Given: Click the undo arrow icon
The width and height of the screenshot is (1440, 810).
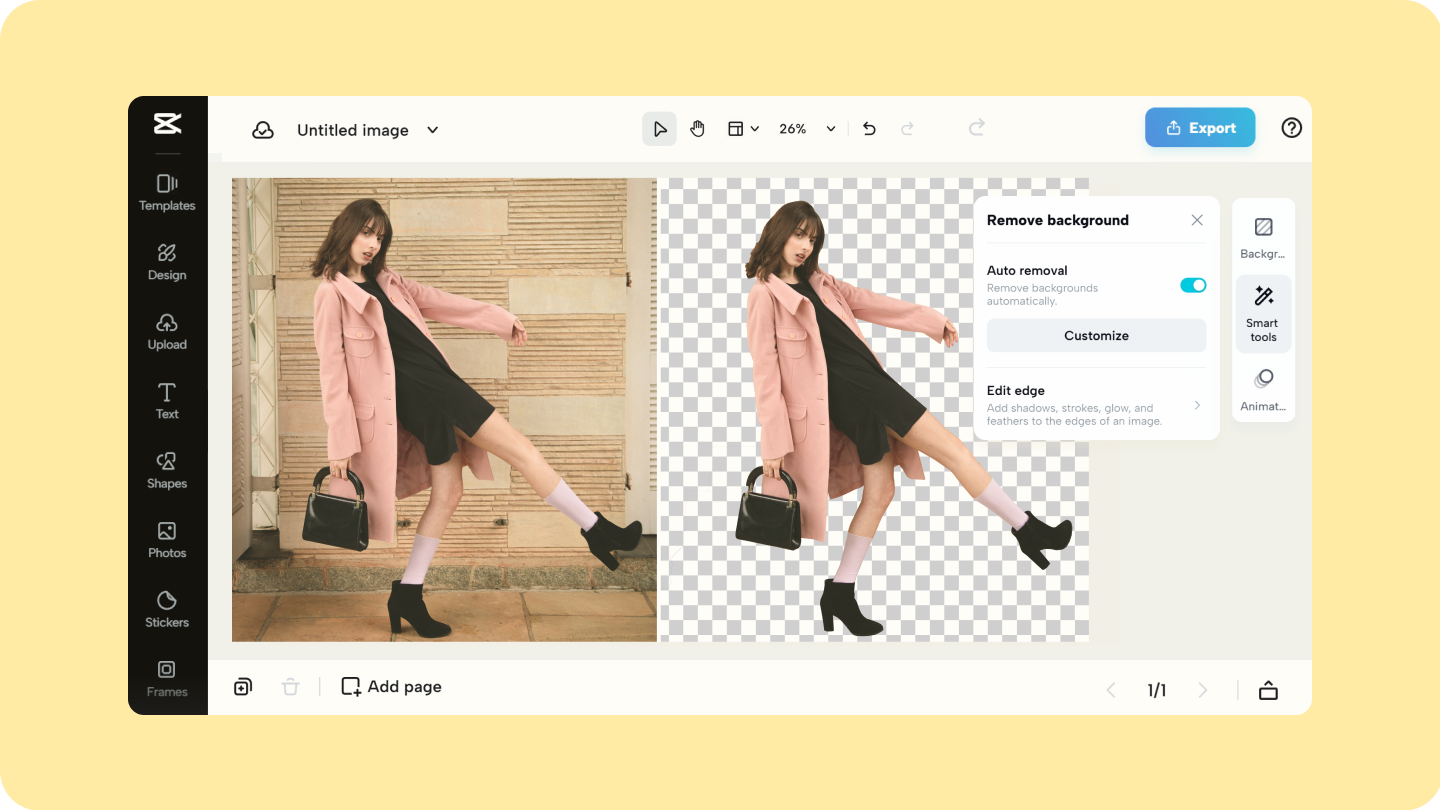Looking at the screenshot, I should coord(869,129).
